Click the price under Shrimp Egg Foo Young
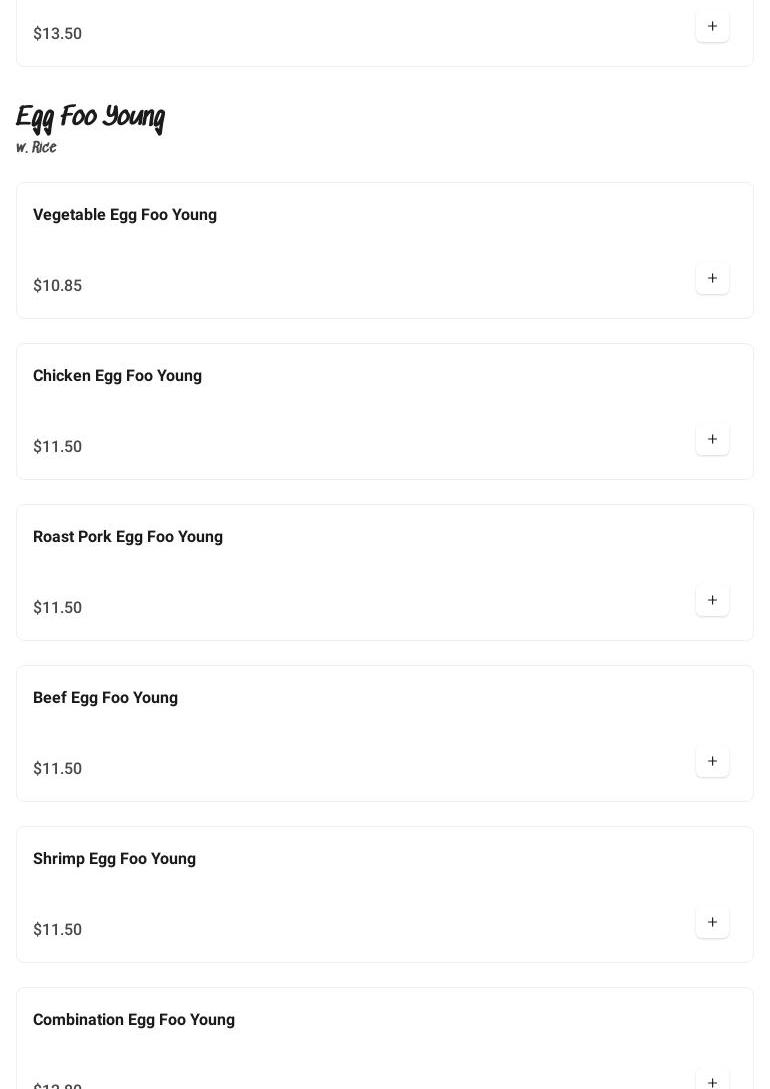This screenshot has width=770, height=1089. (x=57, y=930)
